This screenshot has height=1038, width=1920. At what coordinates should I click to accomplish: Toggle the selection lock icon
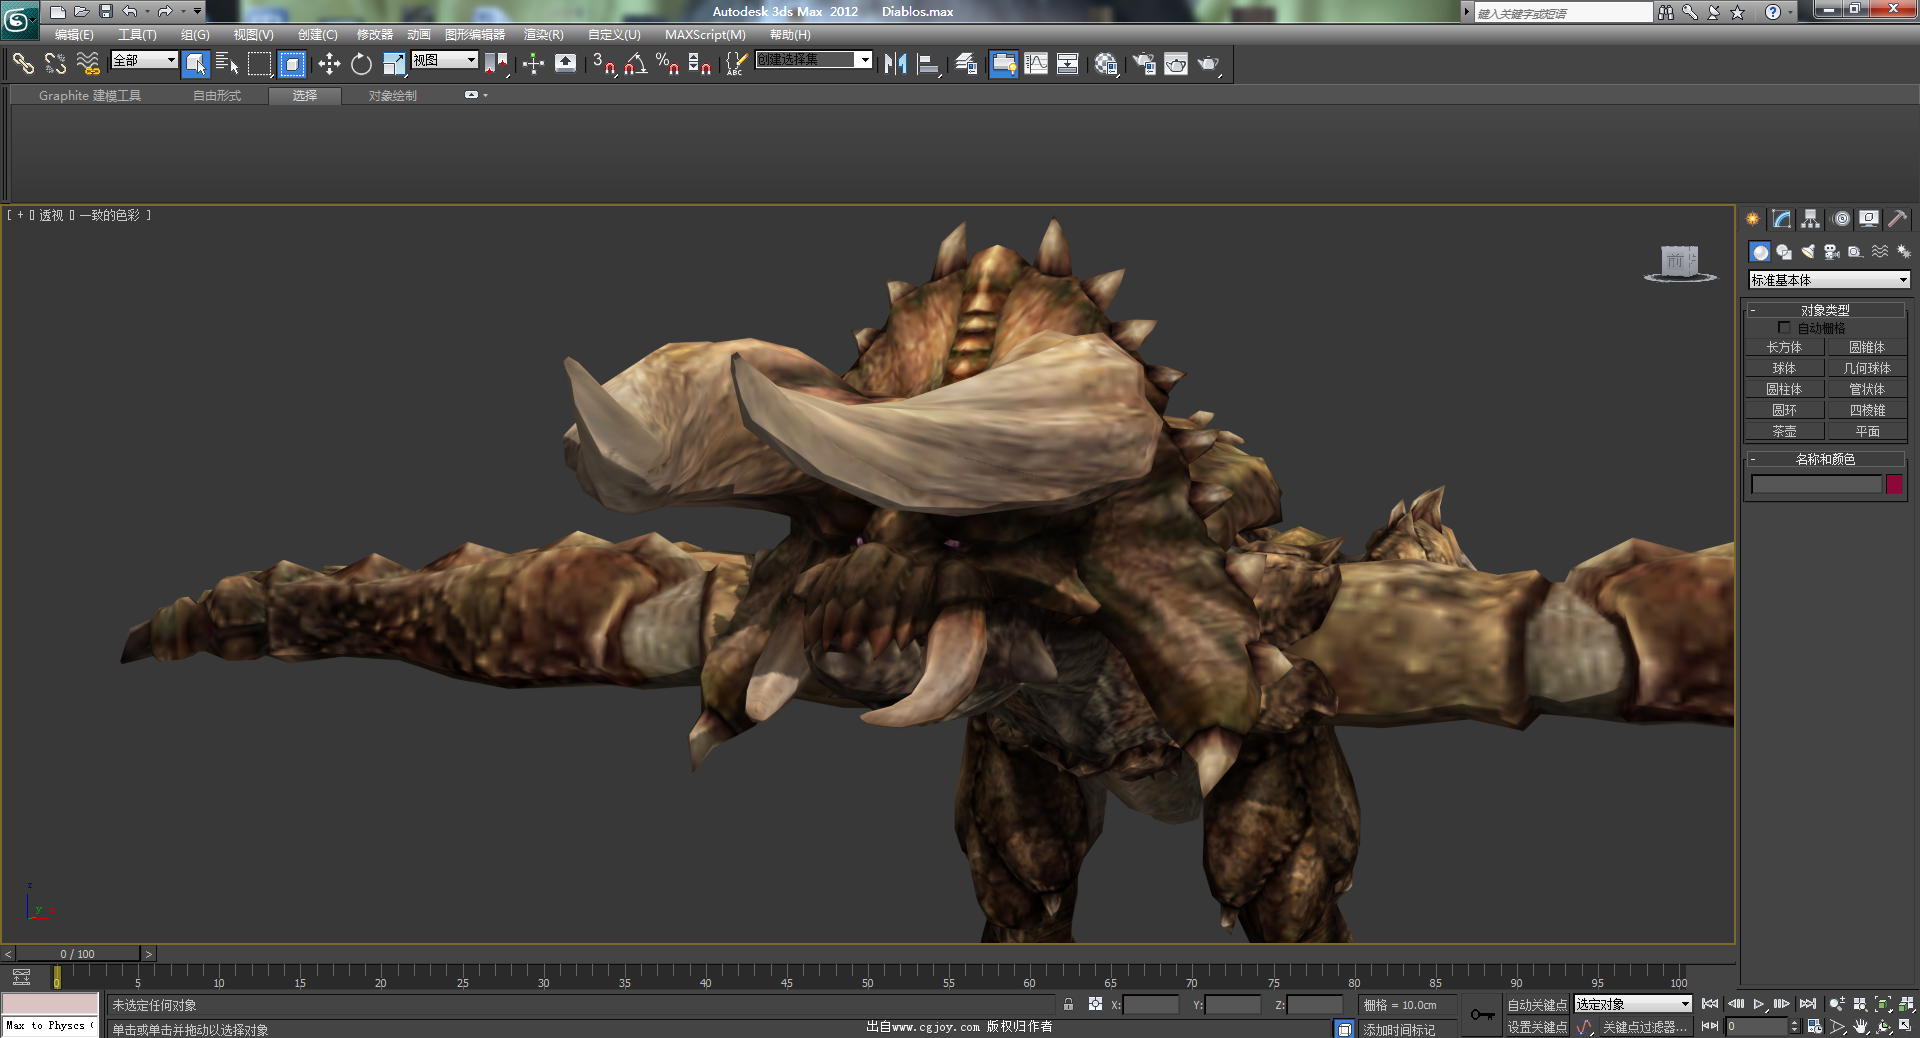[1068, 1004]
